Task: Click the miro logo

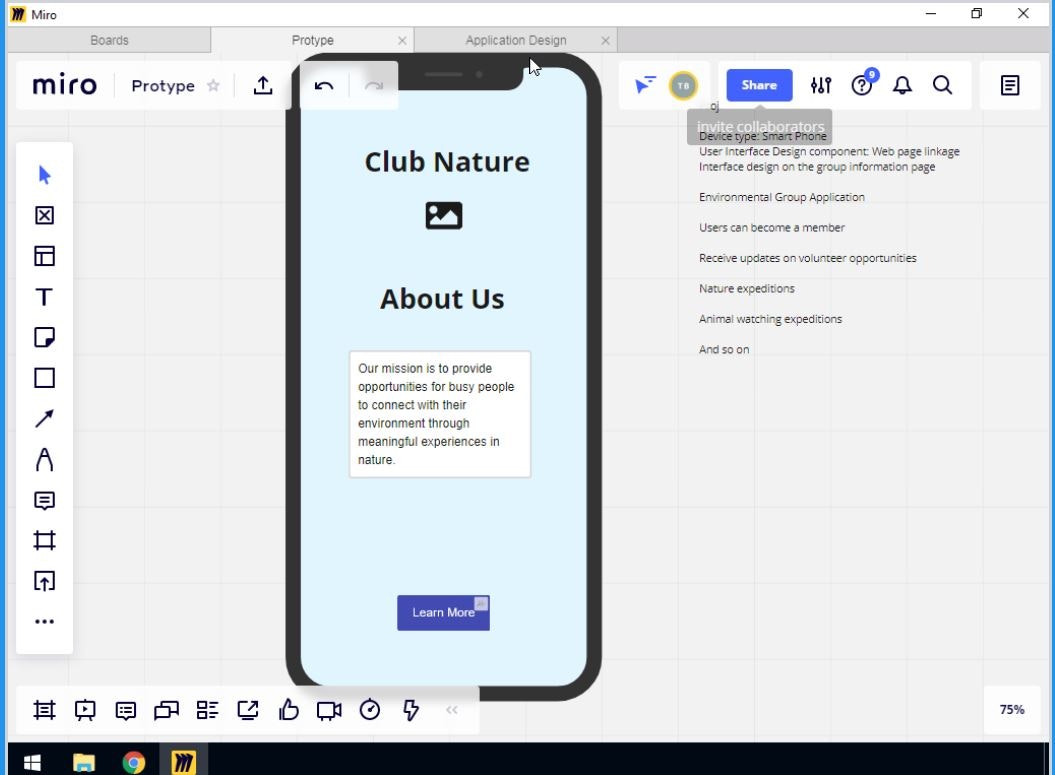Action: click(65, 85)
